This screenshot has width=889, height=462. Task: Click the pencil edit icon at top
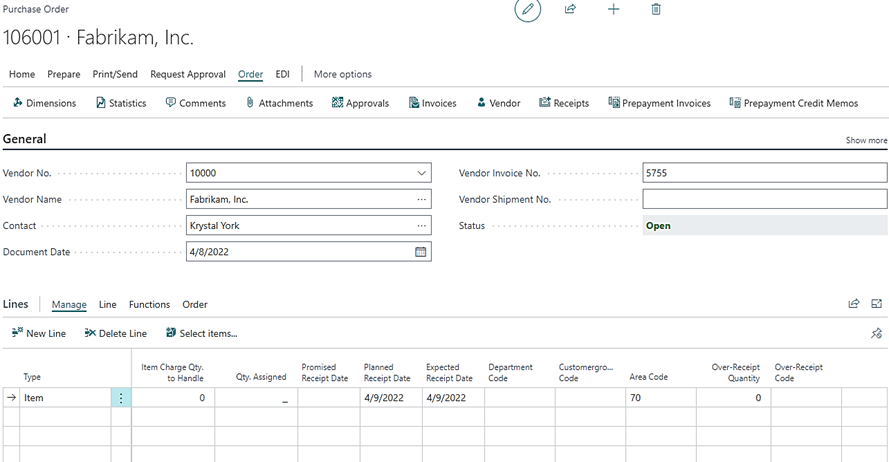coord(527,9)
